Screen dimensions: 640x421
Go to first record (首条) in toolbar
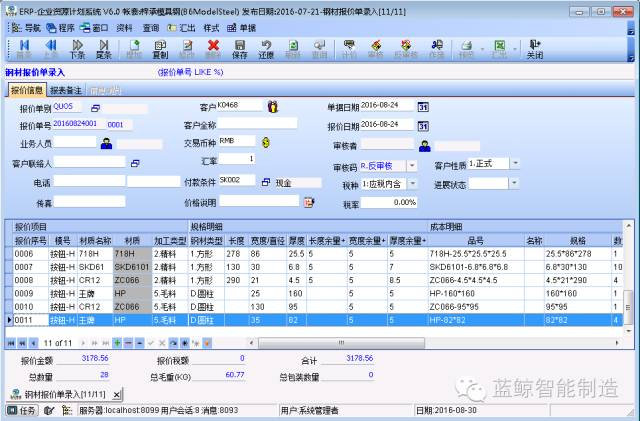point(24,49)
